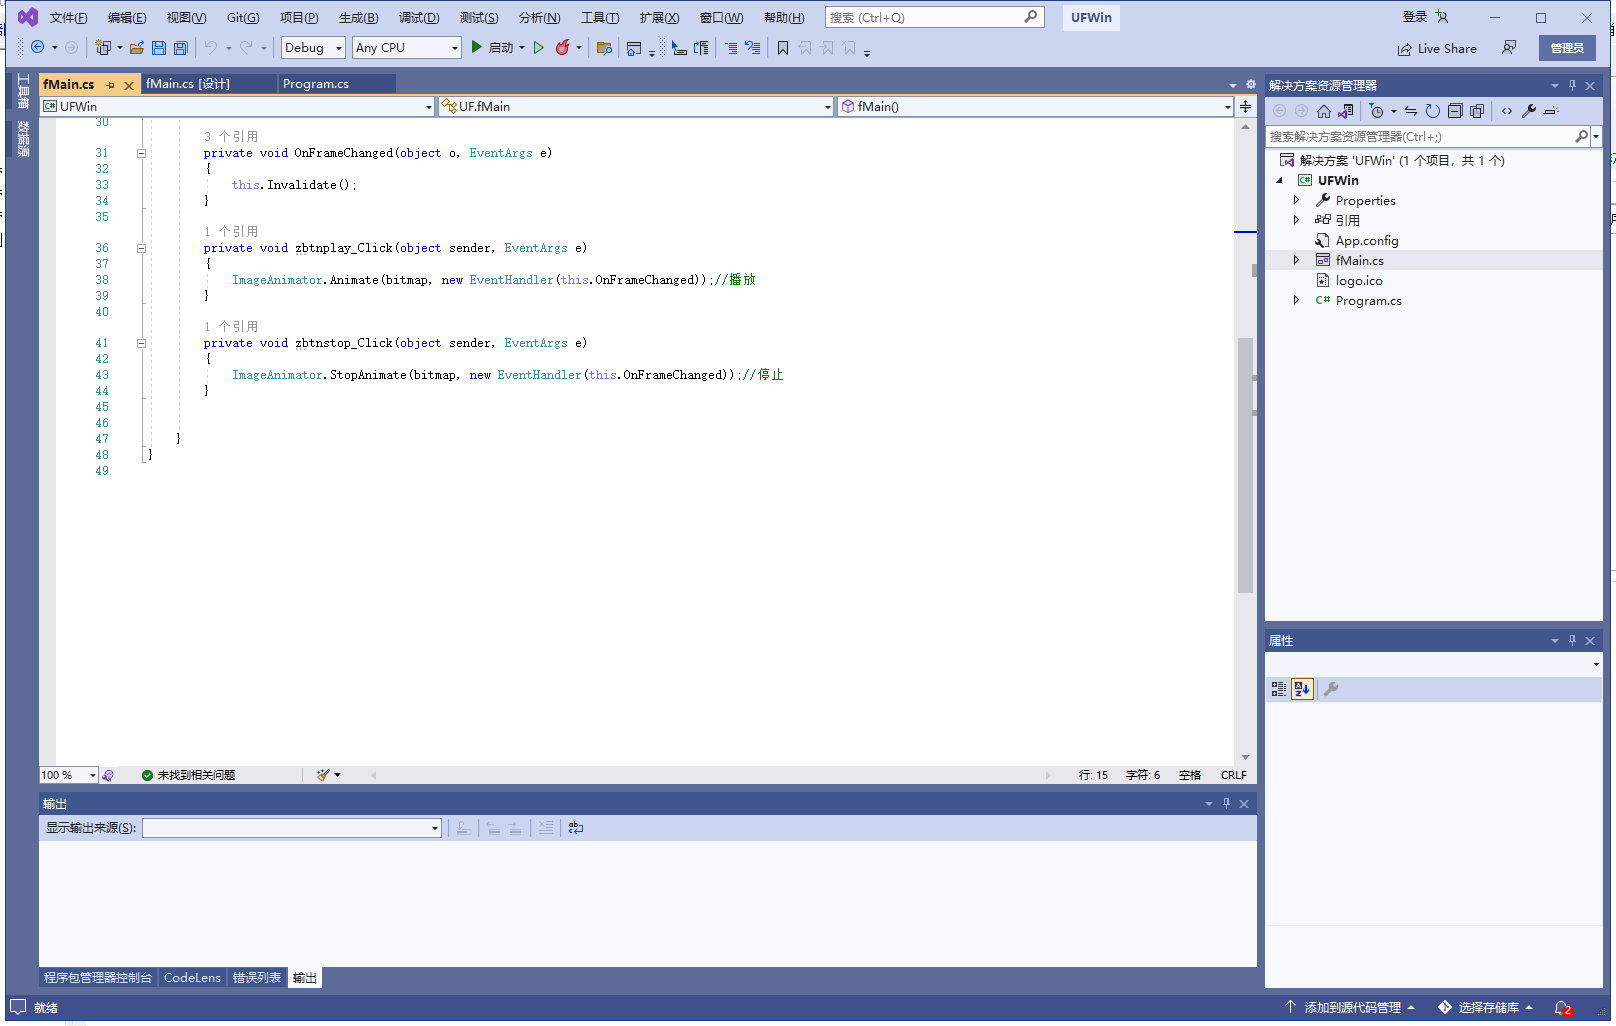The height and width of the screenshot is (1026, 1616).
Task: Collapse the UFWin project node
Action: click(1279, 180)
